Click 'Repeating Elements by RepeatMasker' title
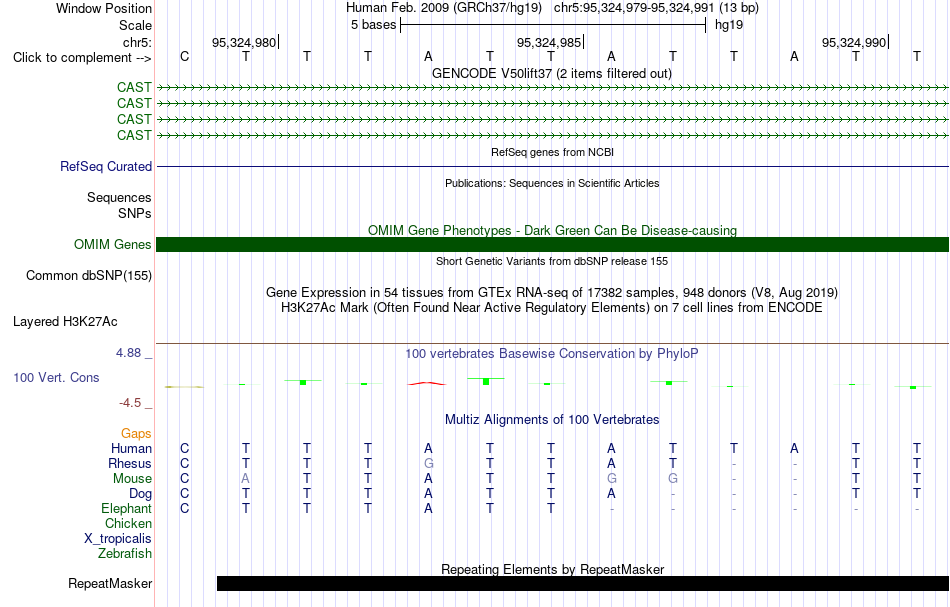This screenshot has width=950, height=607. click(552, 570)
